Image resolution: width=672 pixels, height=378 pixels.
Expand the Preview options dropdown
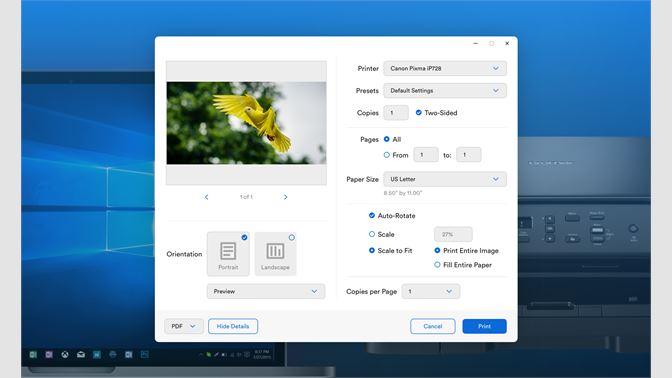pyautogui.click(x=266, y=291)
